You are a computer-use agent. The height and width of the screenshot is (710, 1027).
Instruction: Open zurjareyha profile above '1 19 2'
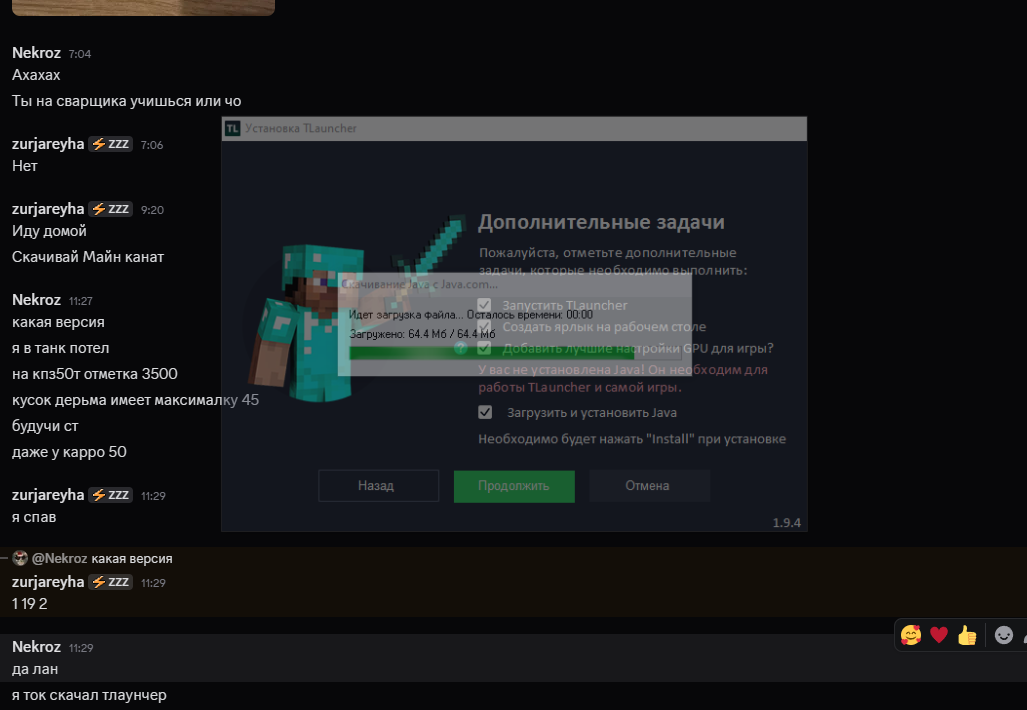(48, 582)
